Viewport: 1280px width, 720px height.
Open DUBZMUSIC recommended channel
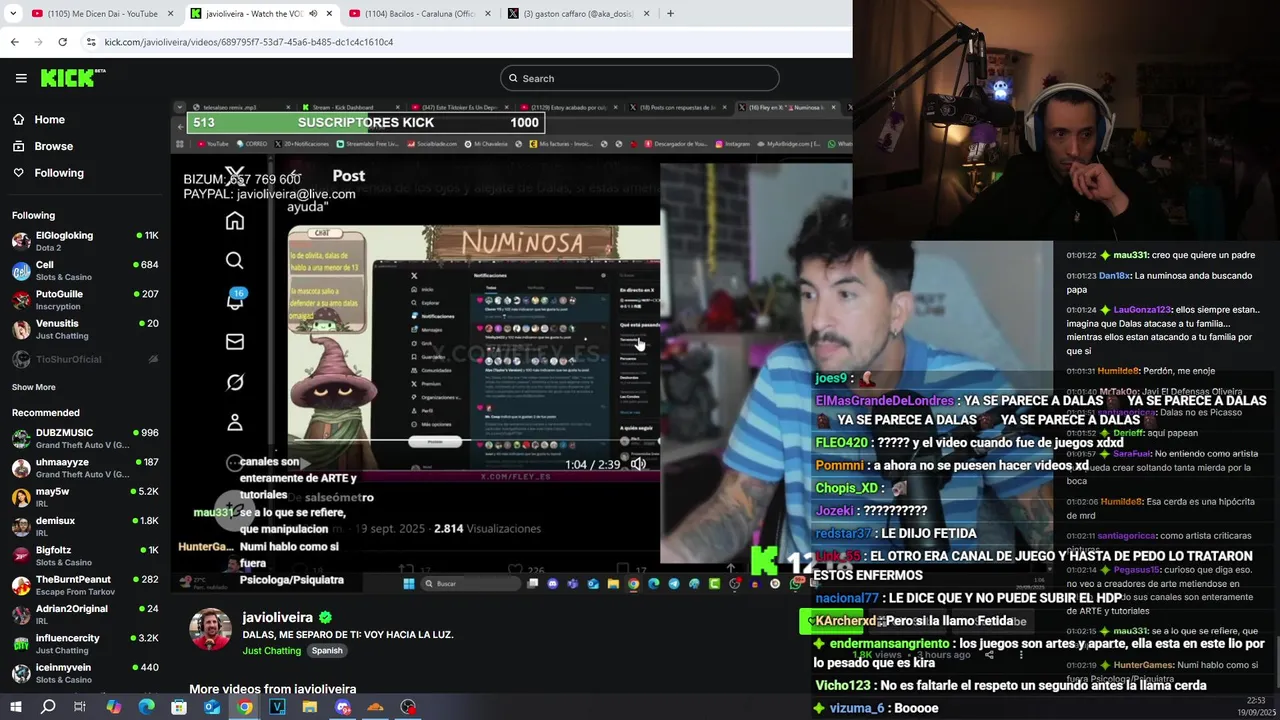85,438
